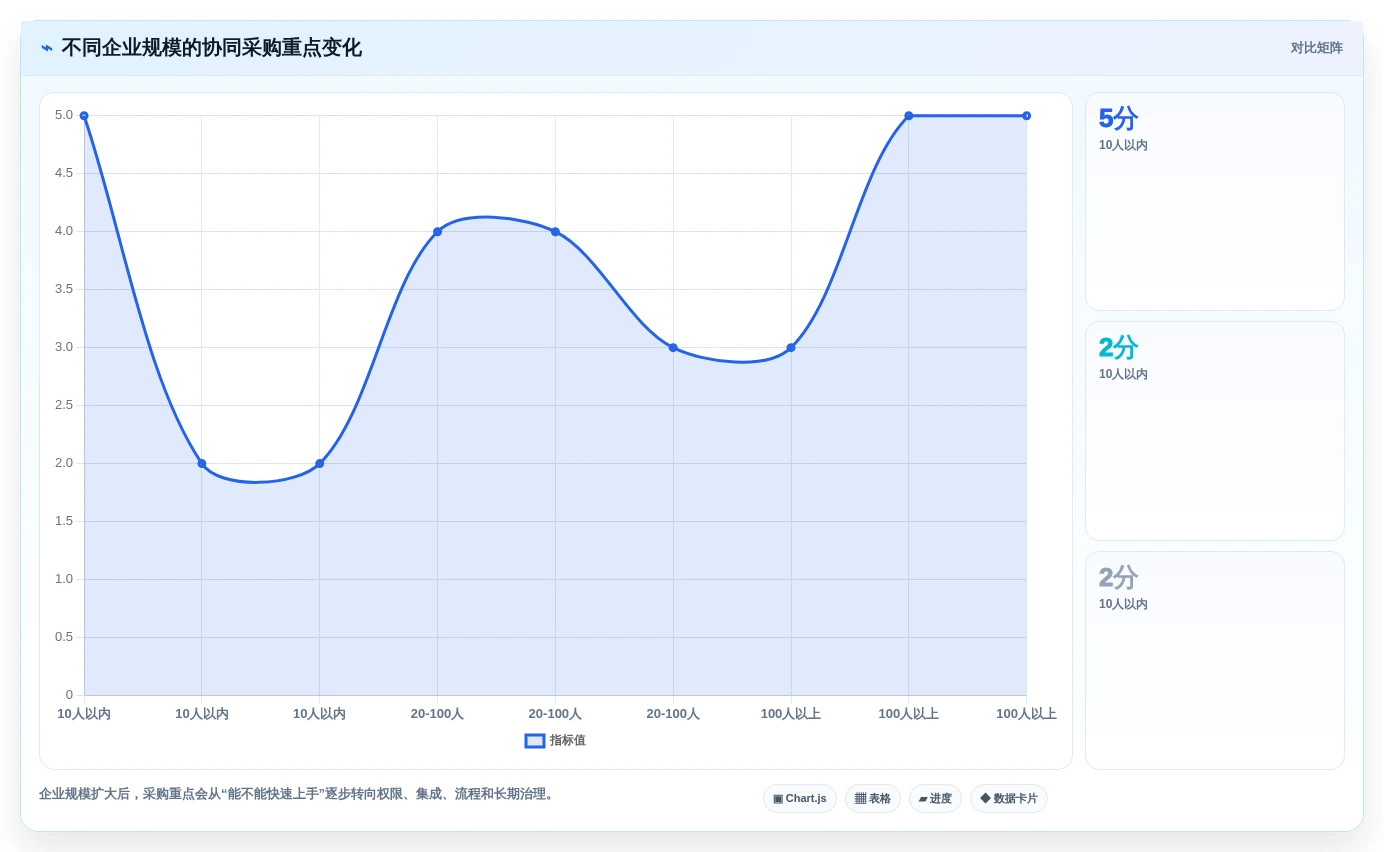Viewport: 1384px width, 852px height.
Task: Click the y-axis label 2.5
Action: coord(64,405)
